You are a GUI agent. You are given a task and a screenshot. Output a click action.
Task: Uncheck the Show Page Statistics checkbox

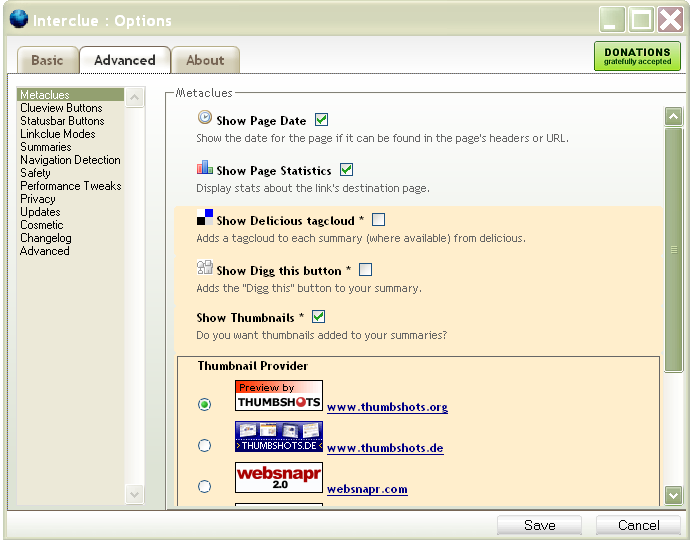(x=346, y=169)
